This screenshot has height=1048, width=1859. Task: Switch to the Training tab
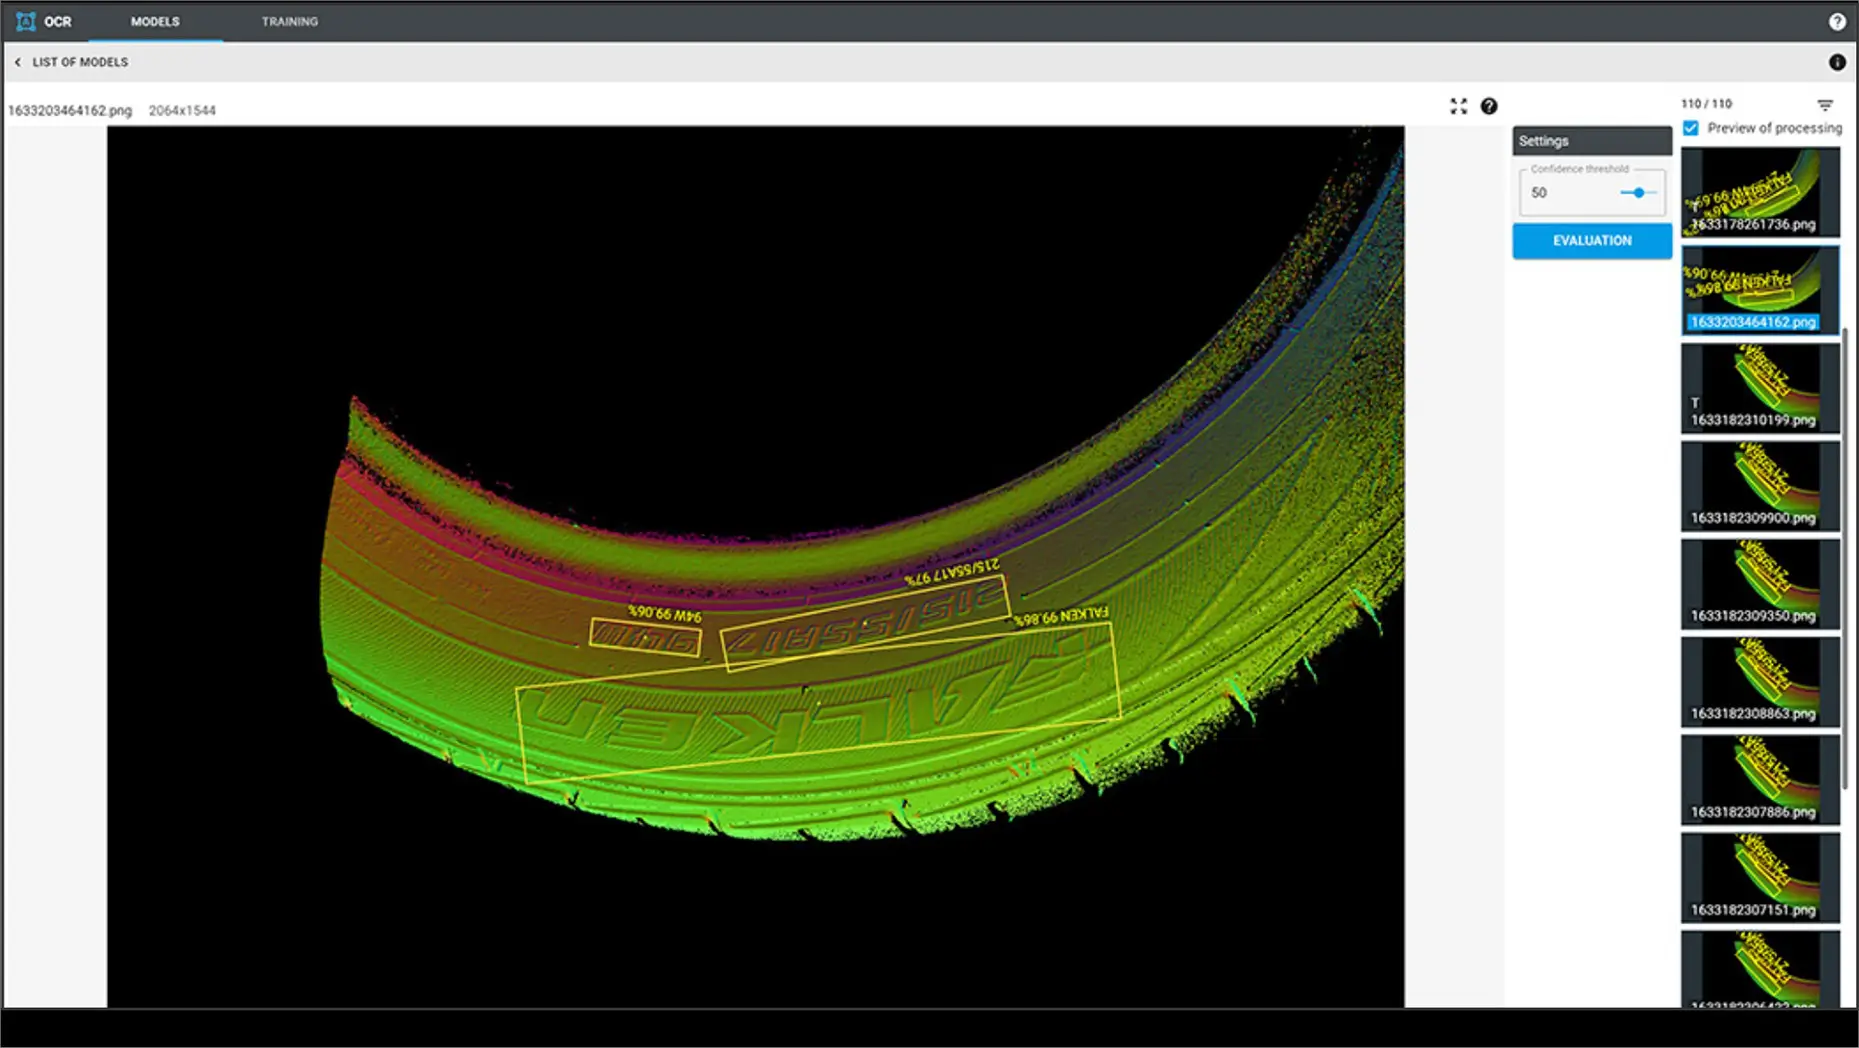click(x=290, y=21)
